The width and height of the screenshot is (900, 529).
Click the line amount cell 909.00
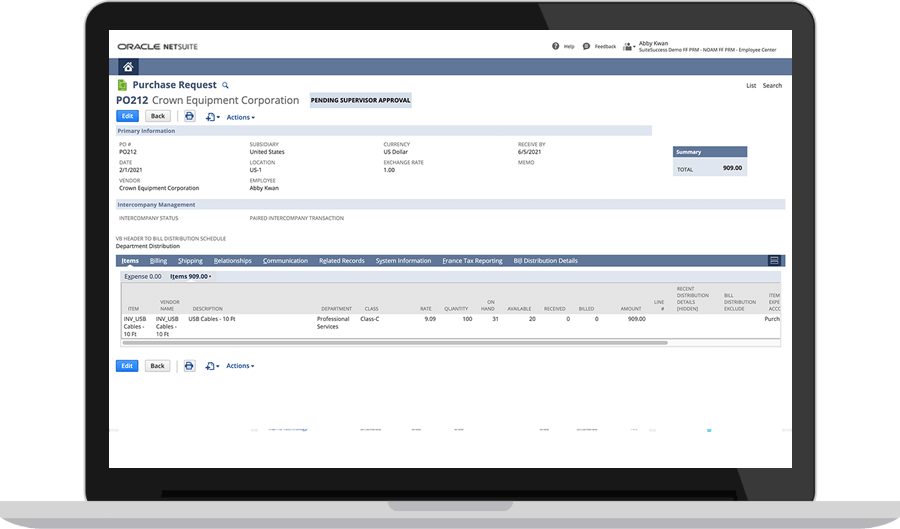(x=637, y=319)
